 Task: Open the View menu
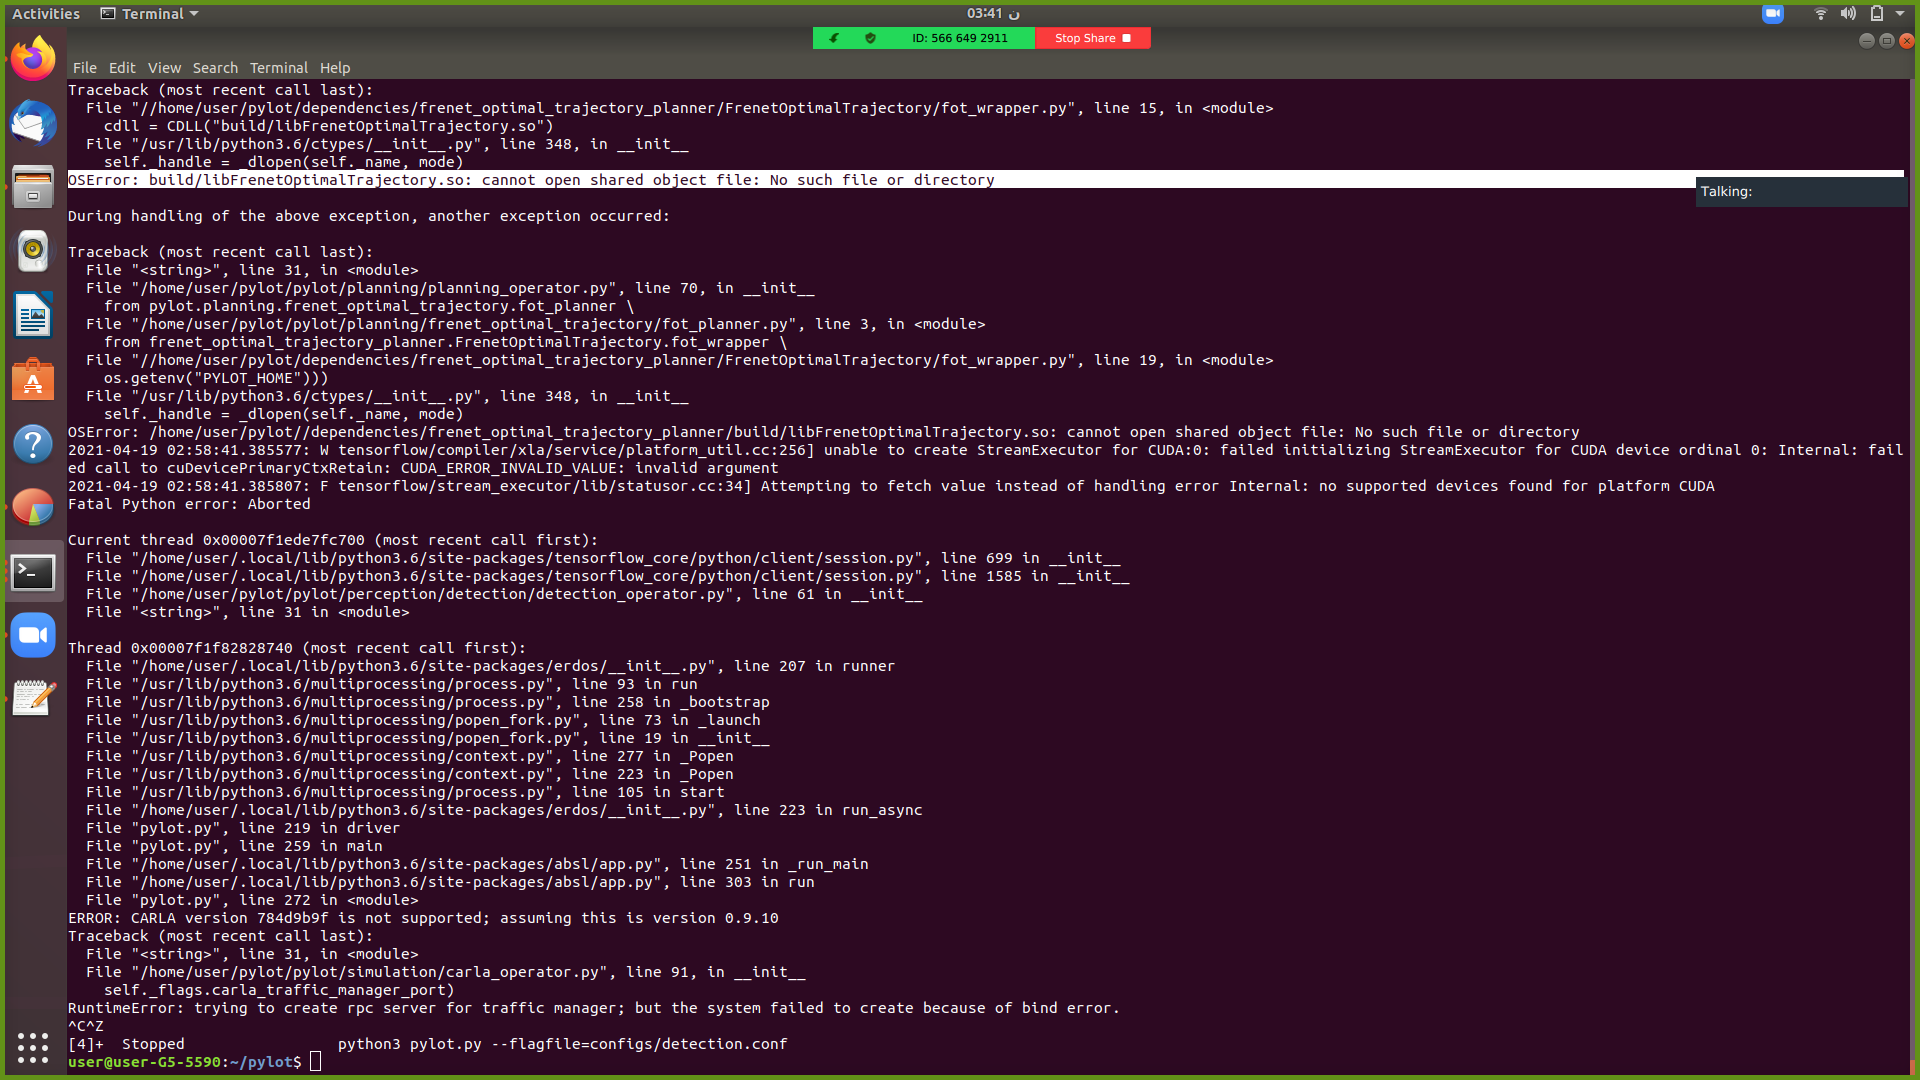point(164,68)
